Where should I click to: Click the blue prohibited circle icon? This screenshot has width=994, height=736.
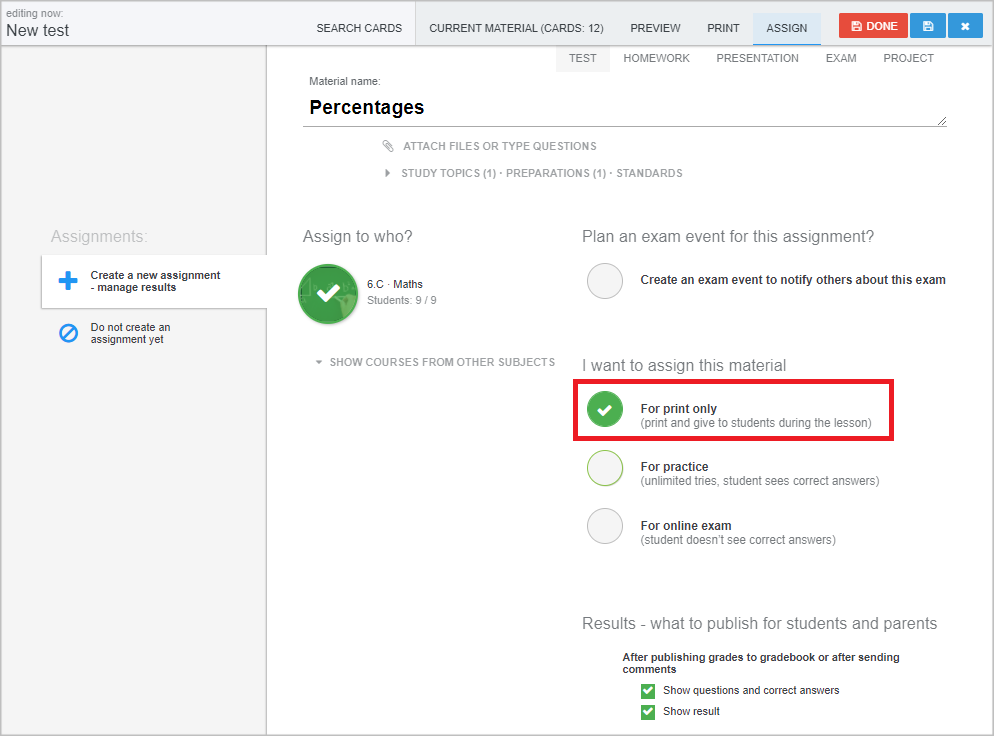point(68,333)
